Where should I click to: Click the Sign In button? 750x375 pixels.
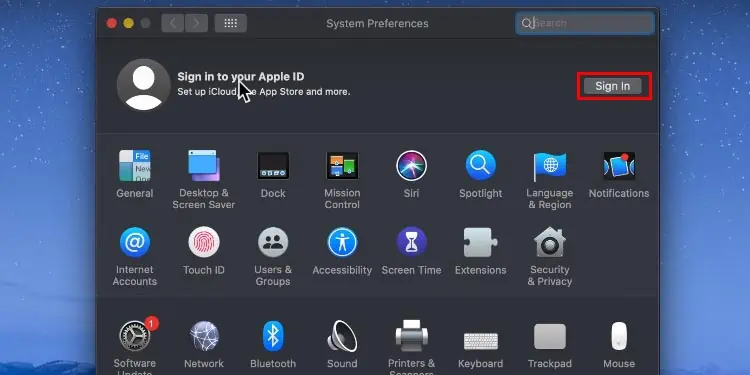click(x=612, y=86)
